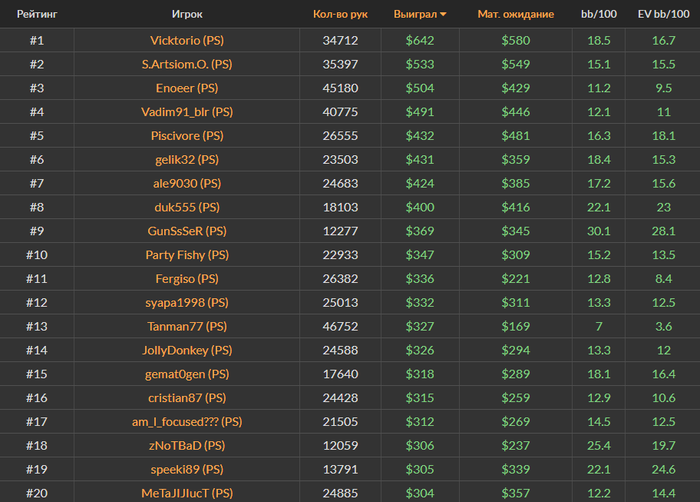The height and width of the screenshot is (502, 700).
Task: Click the Рейтинг column header
Action: 37,14
